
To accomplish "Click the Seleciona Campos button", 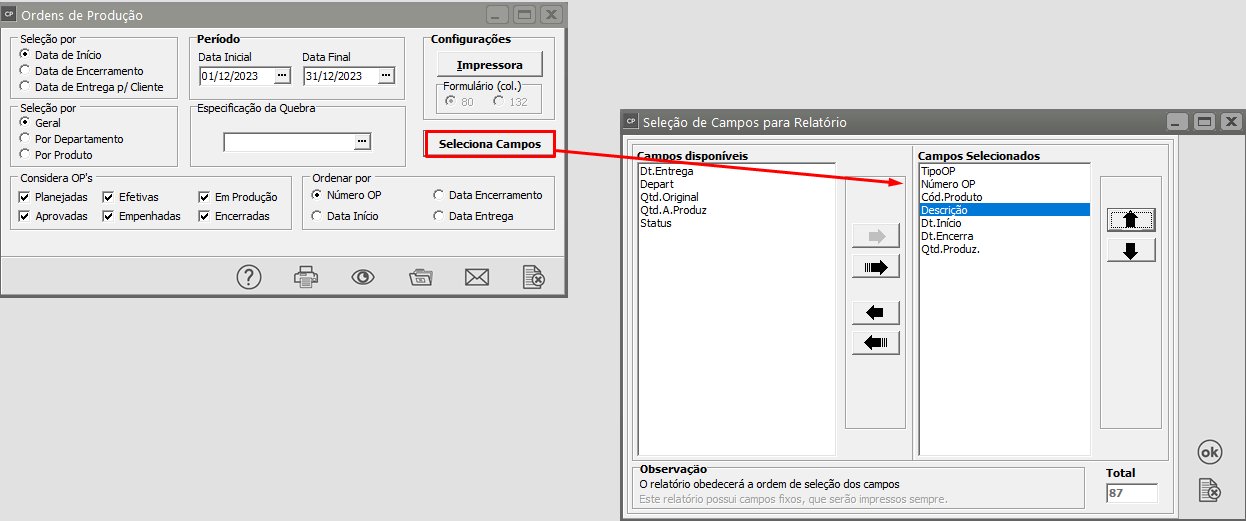I will 490,144.
